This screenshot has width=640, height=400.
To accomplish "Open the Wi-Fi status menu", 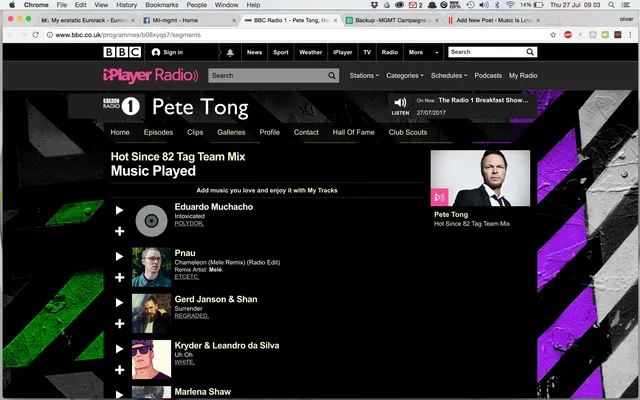I will click(x=510, y=5).
